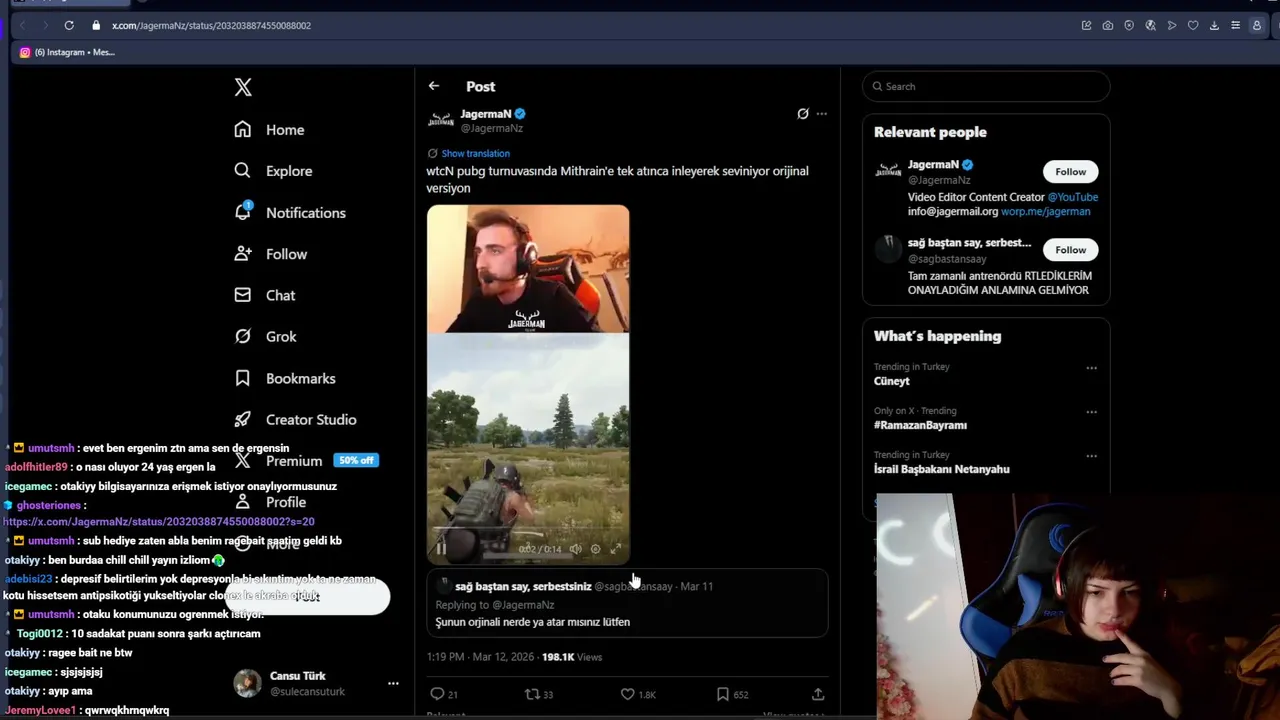This screenshot has height=720, width=1280.
Task: Click the browser snapshot camera icon
Action: pos(1107,25)
